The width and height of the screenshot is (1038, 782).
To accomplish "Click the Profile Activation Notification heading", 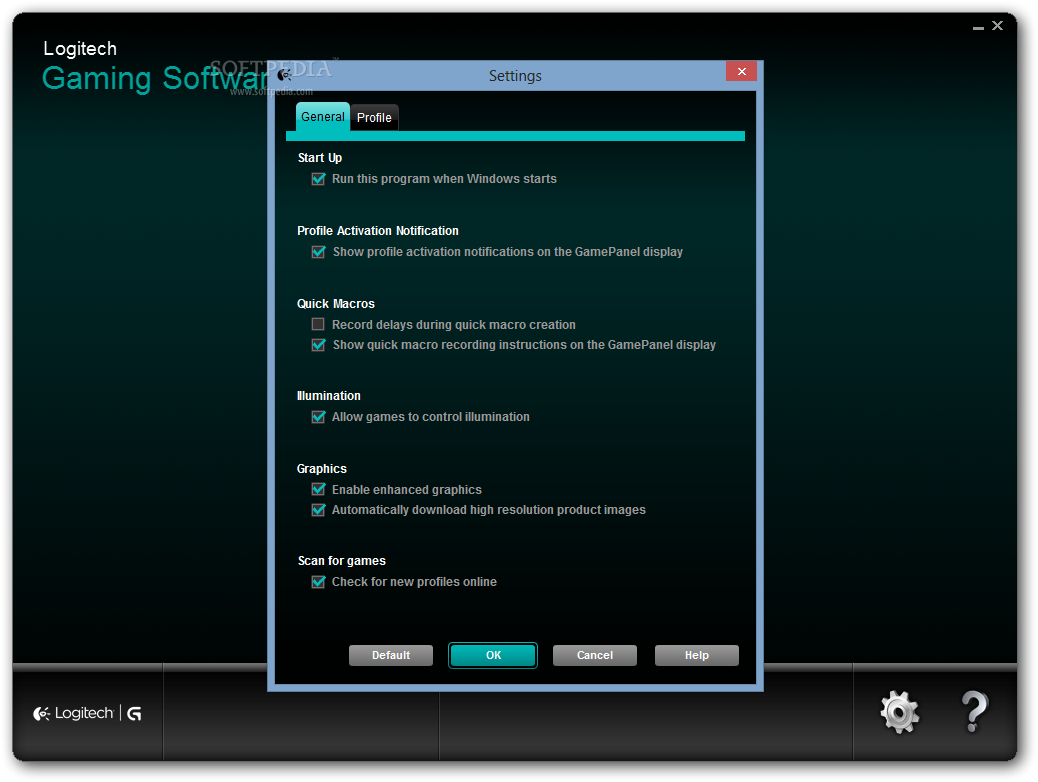I will 378,231.
